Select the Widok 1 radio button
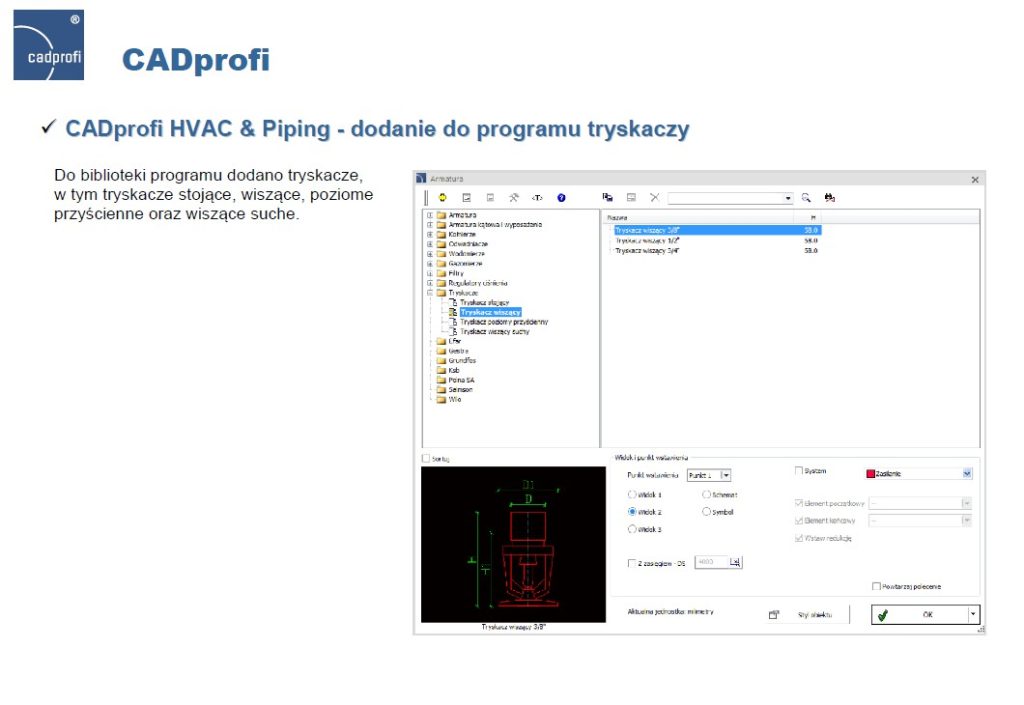Screen dimensions: 1024x705 click(x=632, y=493)
